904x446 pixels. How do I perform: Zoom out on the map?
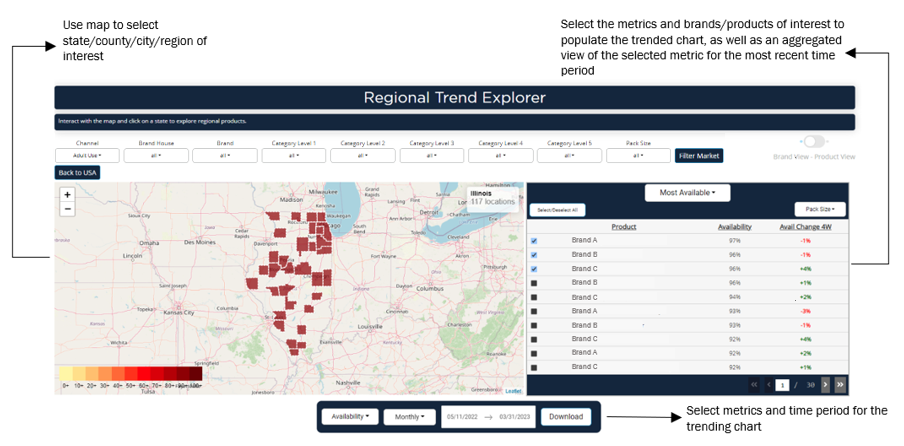click(67, 209)
